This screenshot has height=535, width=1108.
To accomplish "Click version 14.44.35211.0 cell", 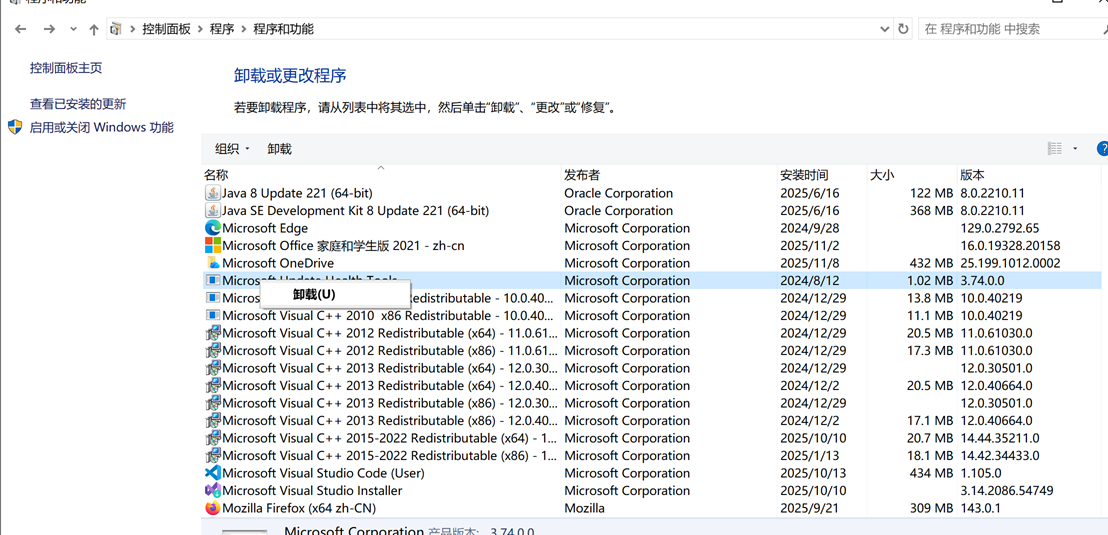I will click(1000, 438).
